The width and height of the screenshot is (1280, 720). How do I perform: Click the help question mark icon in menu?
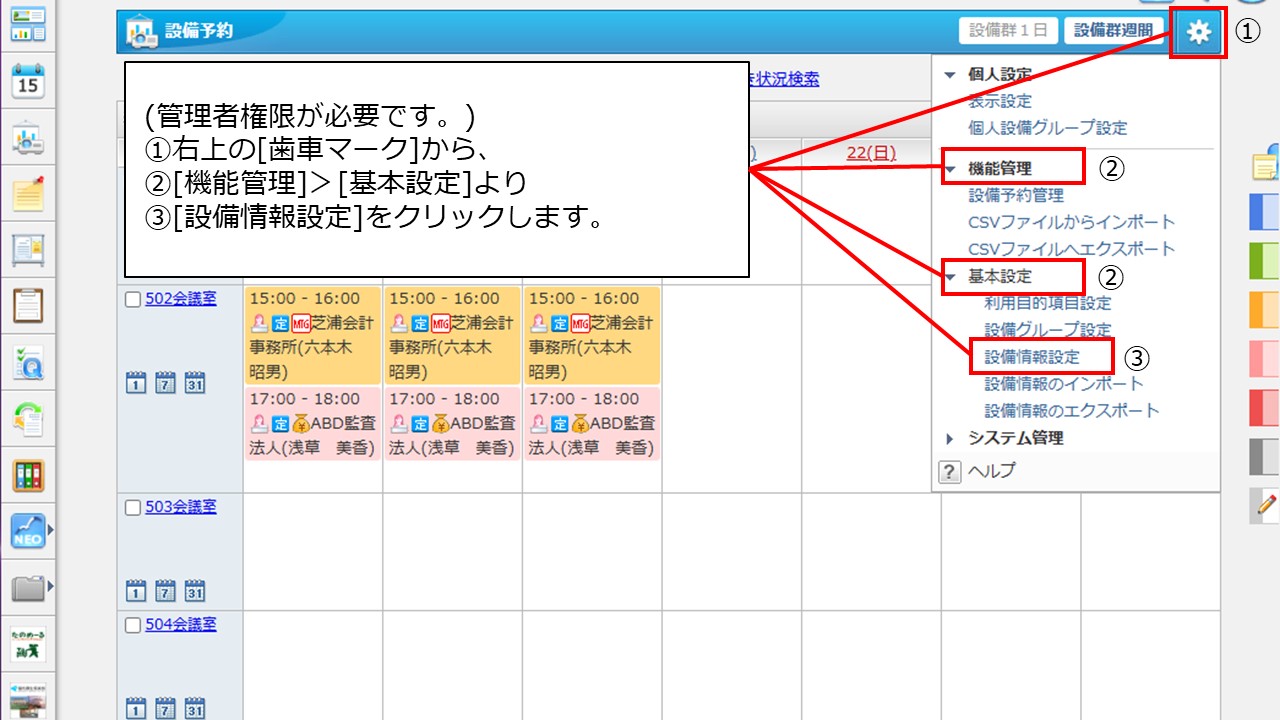pos(950,472)
